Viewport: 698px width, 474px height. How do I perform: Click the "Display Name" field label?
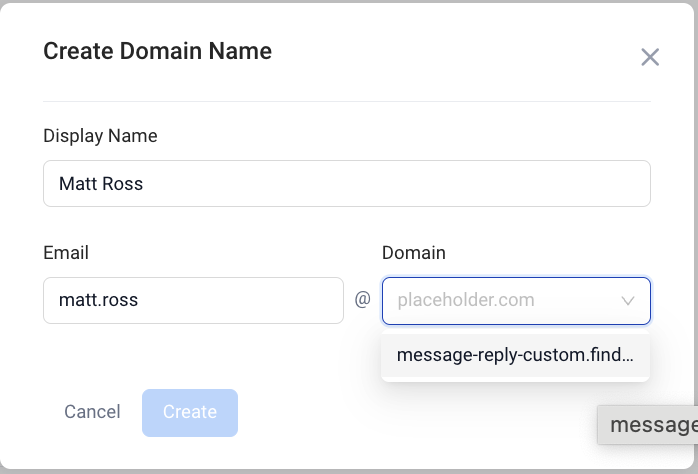point(100,136)
